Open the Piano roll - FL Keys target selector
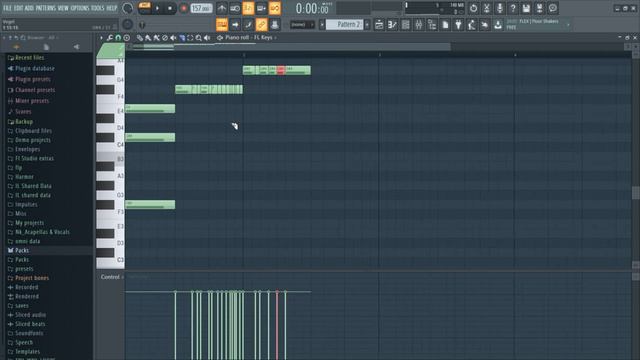640x360 pixels. [249, 38]
